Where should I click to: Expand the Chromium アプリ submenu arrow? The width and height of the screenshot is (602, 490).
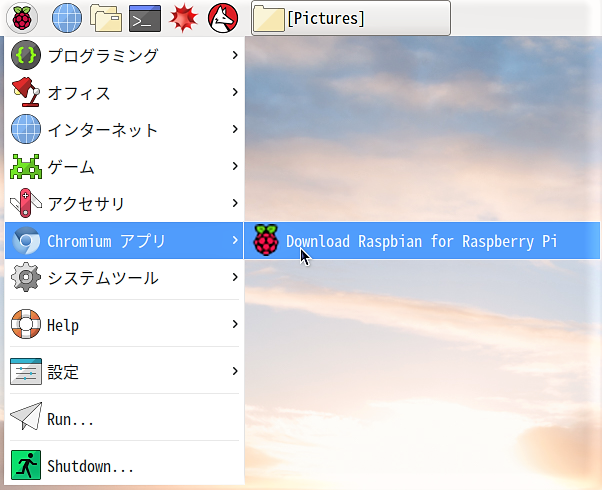pyautogui.click(x=235, y=240)
